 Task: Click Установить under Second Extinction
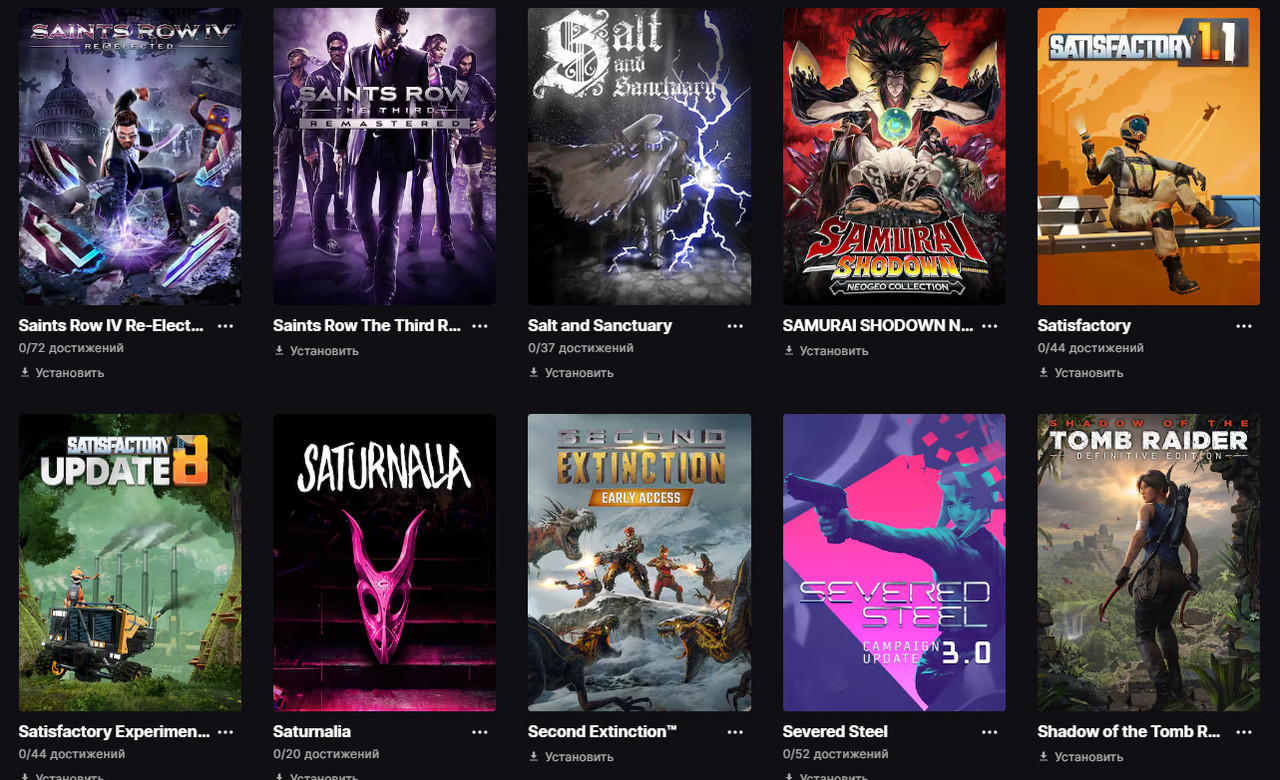(x=571, y=757)
